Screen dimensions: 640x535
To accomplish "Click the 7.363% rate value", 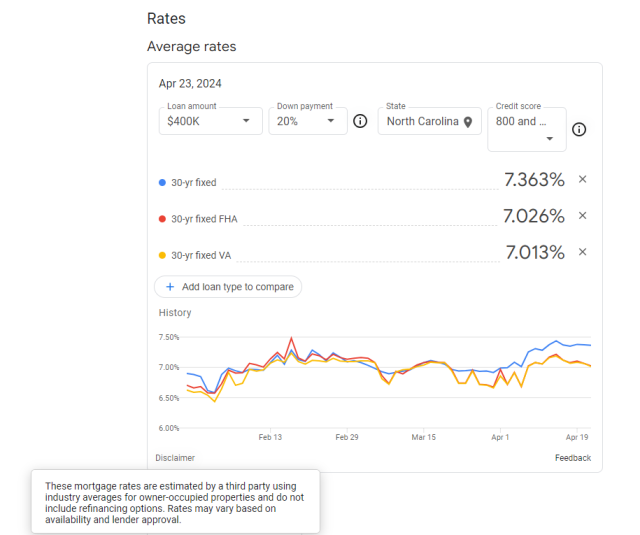I will pos(534,180).
